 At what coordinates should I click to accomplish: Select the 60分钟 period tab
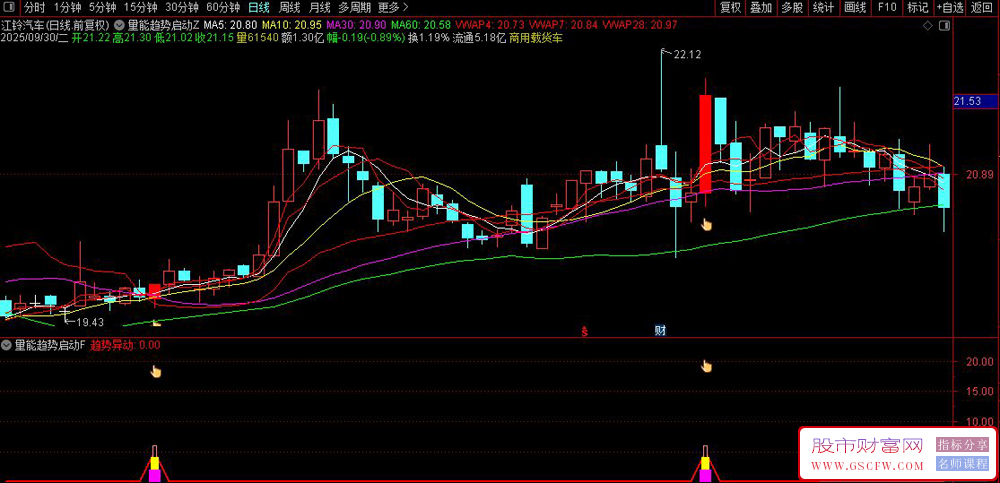(x=223, y=7)
